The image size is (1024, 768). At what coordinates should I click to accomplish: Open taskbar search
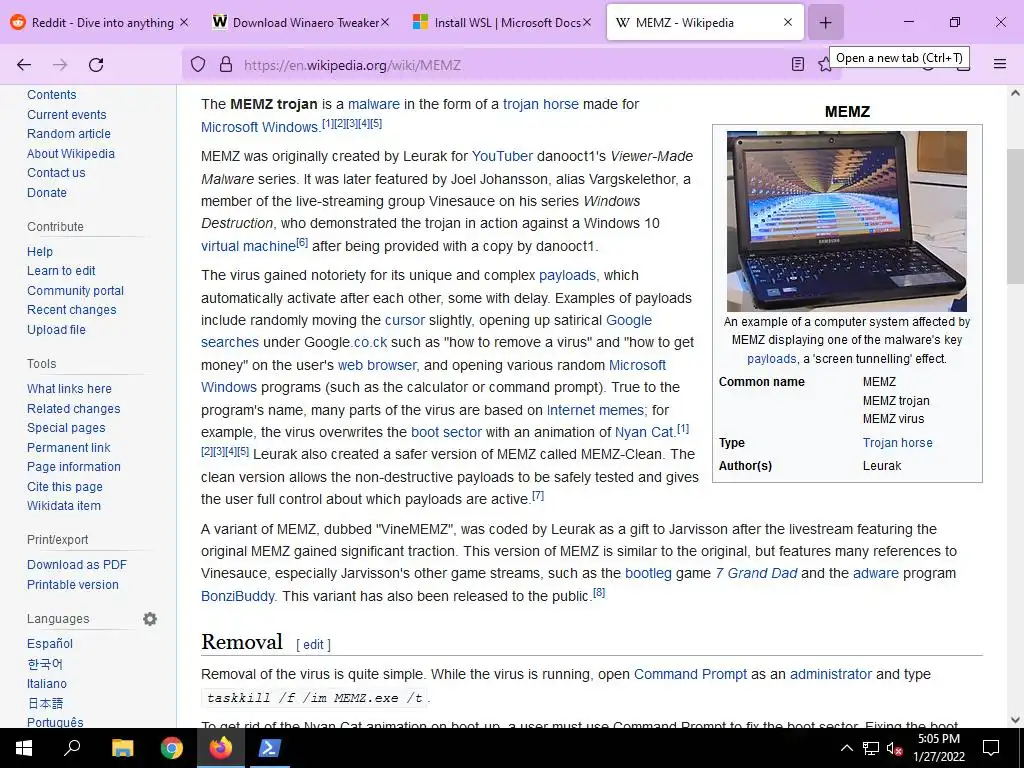72,748
